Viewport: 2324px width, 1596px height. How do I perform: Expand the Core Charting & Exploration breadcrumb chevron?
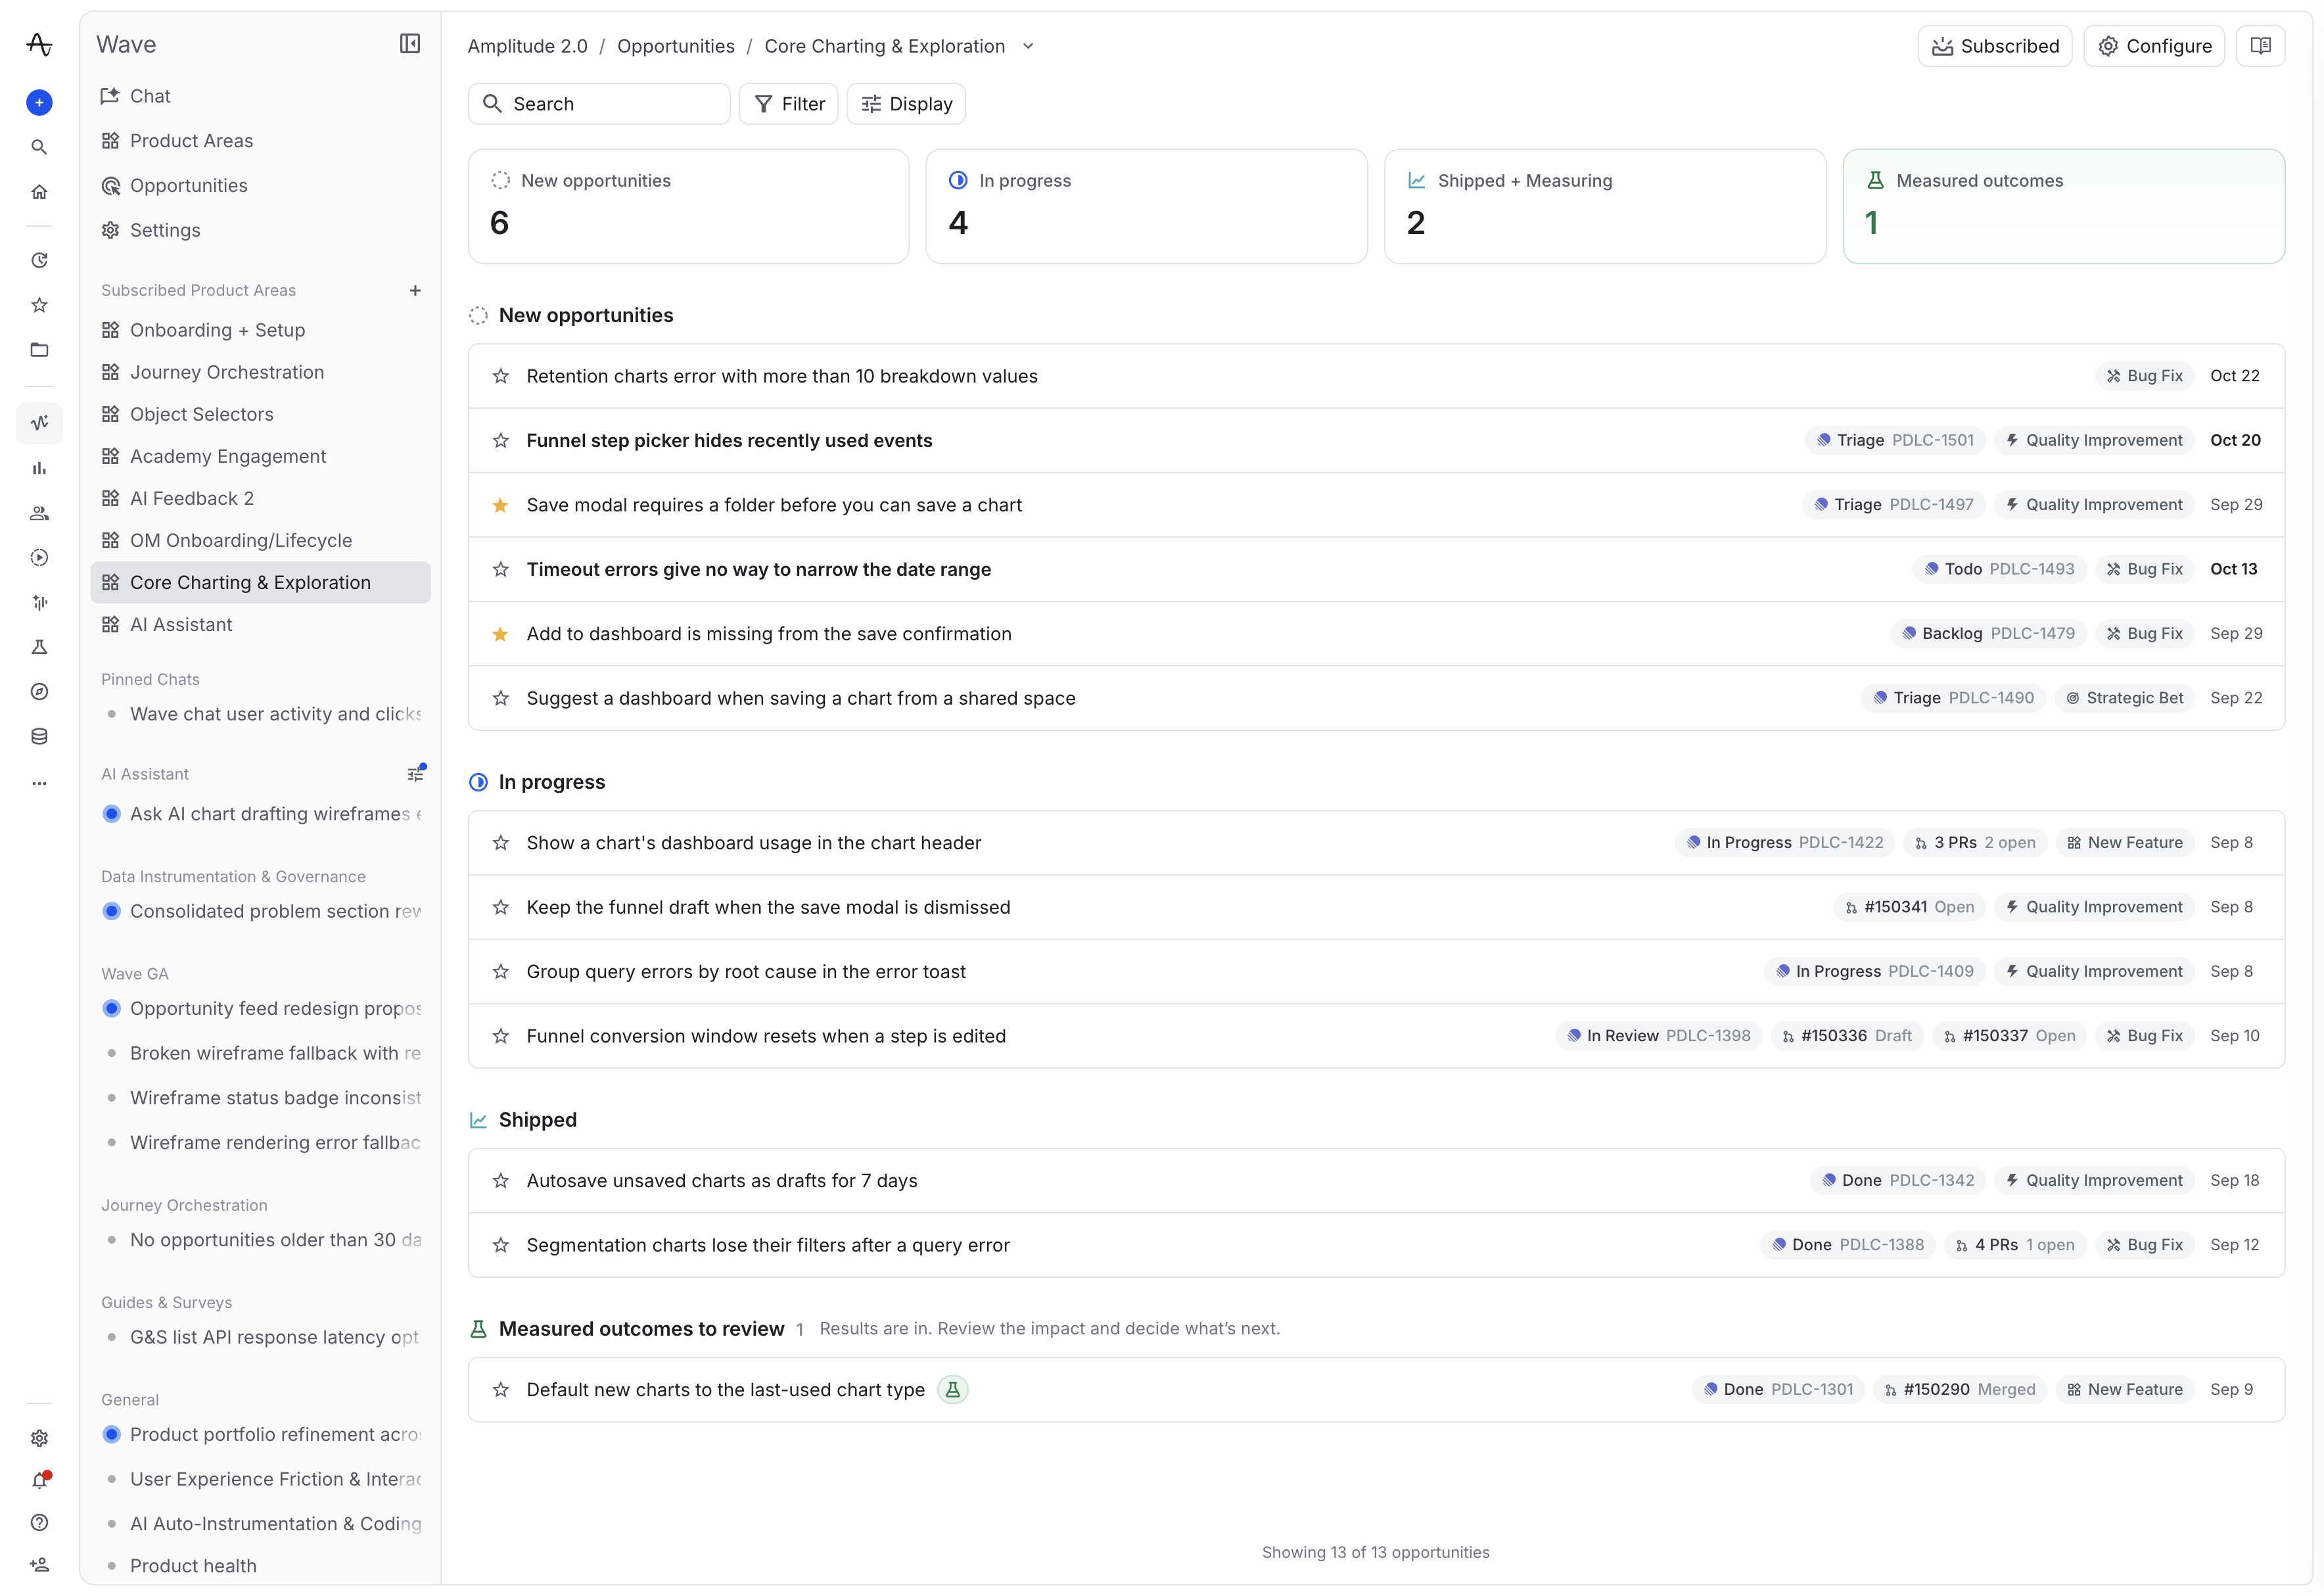[x=1029, y=46]
